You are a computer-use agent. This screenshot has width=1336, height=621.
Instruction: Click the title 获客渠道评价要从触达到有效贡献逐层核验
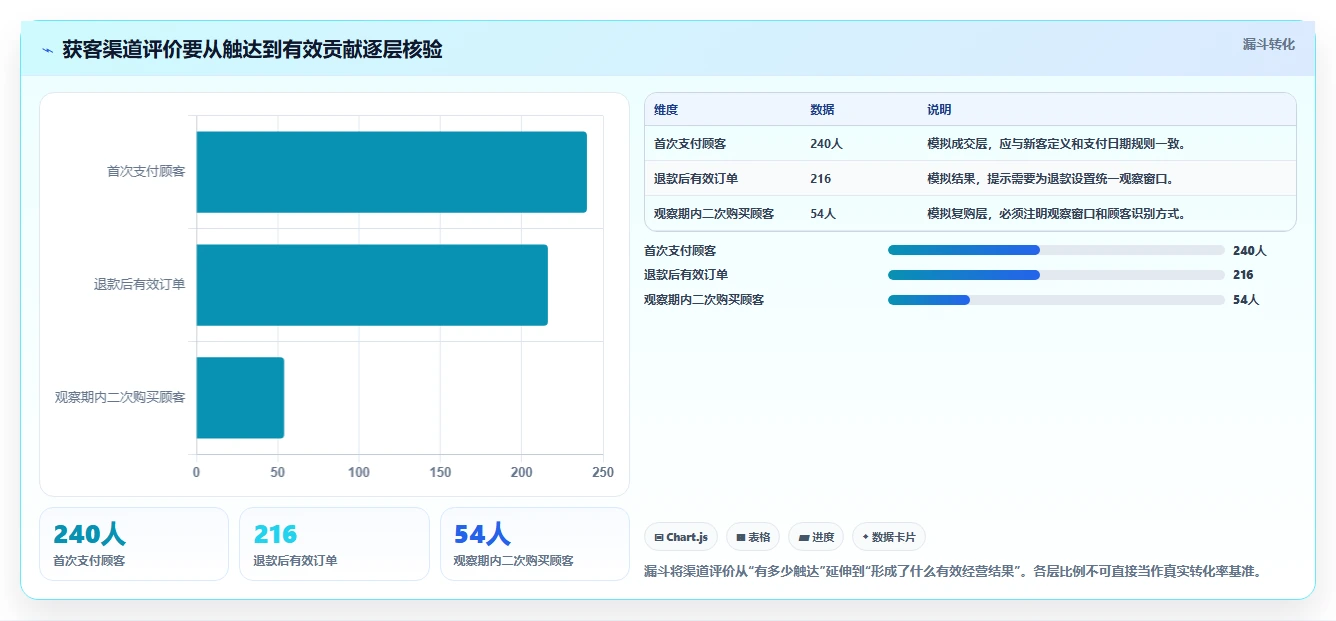(252, 50)
